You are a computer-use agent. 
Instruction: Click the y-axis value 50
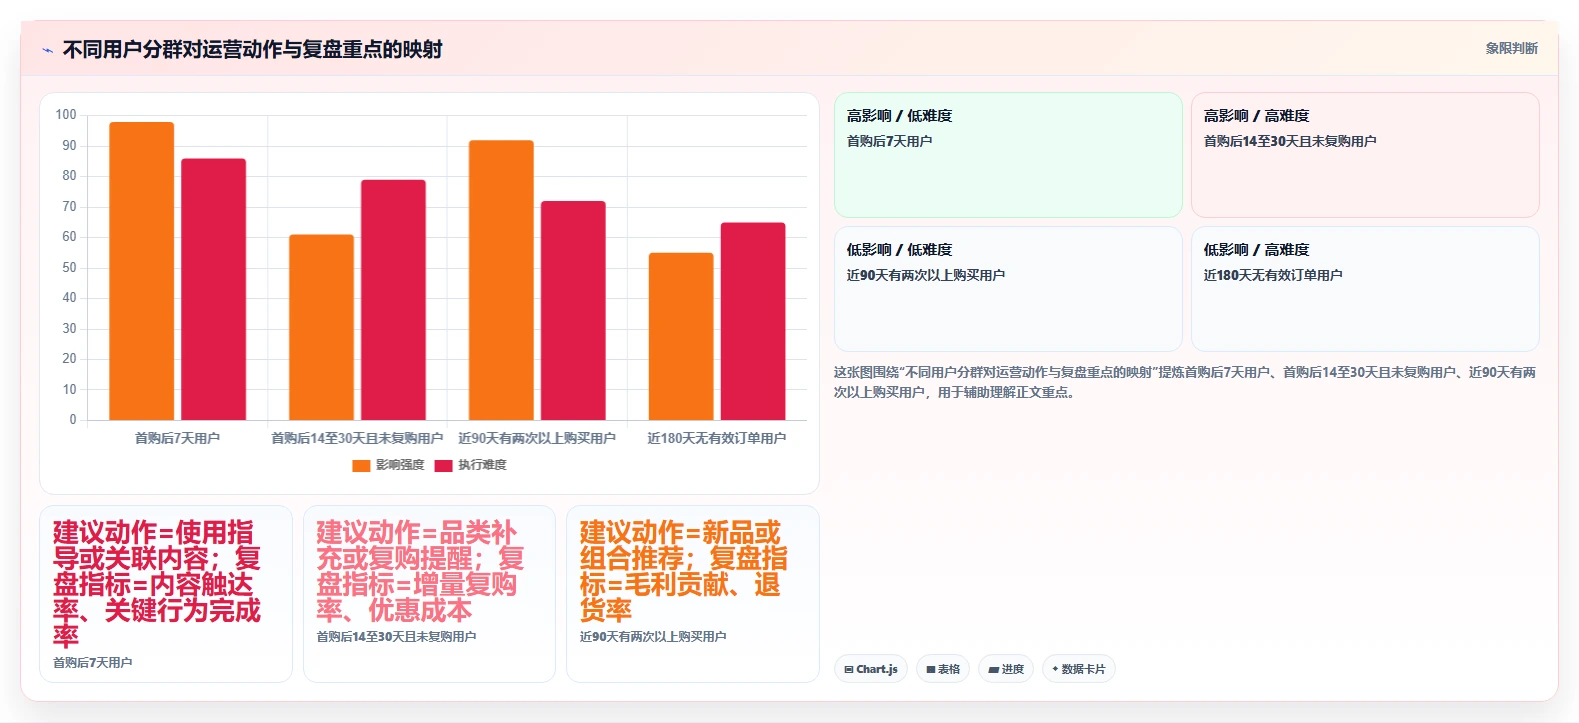pyautogui.click(x=69, y=267)
